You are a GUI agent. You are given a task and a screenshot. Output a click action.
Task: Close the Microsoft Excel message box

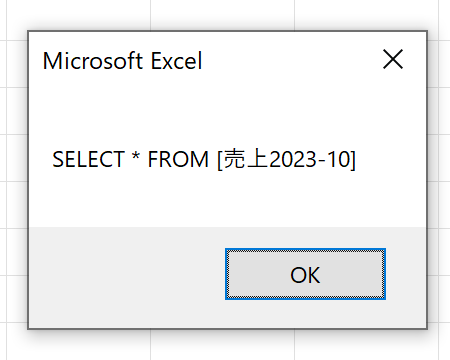(393, 59)
